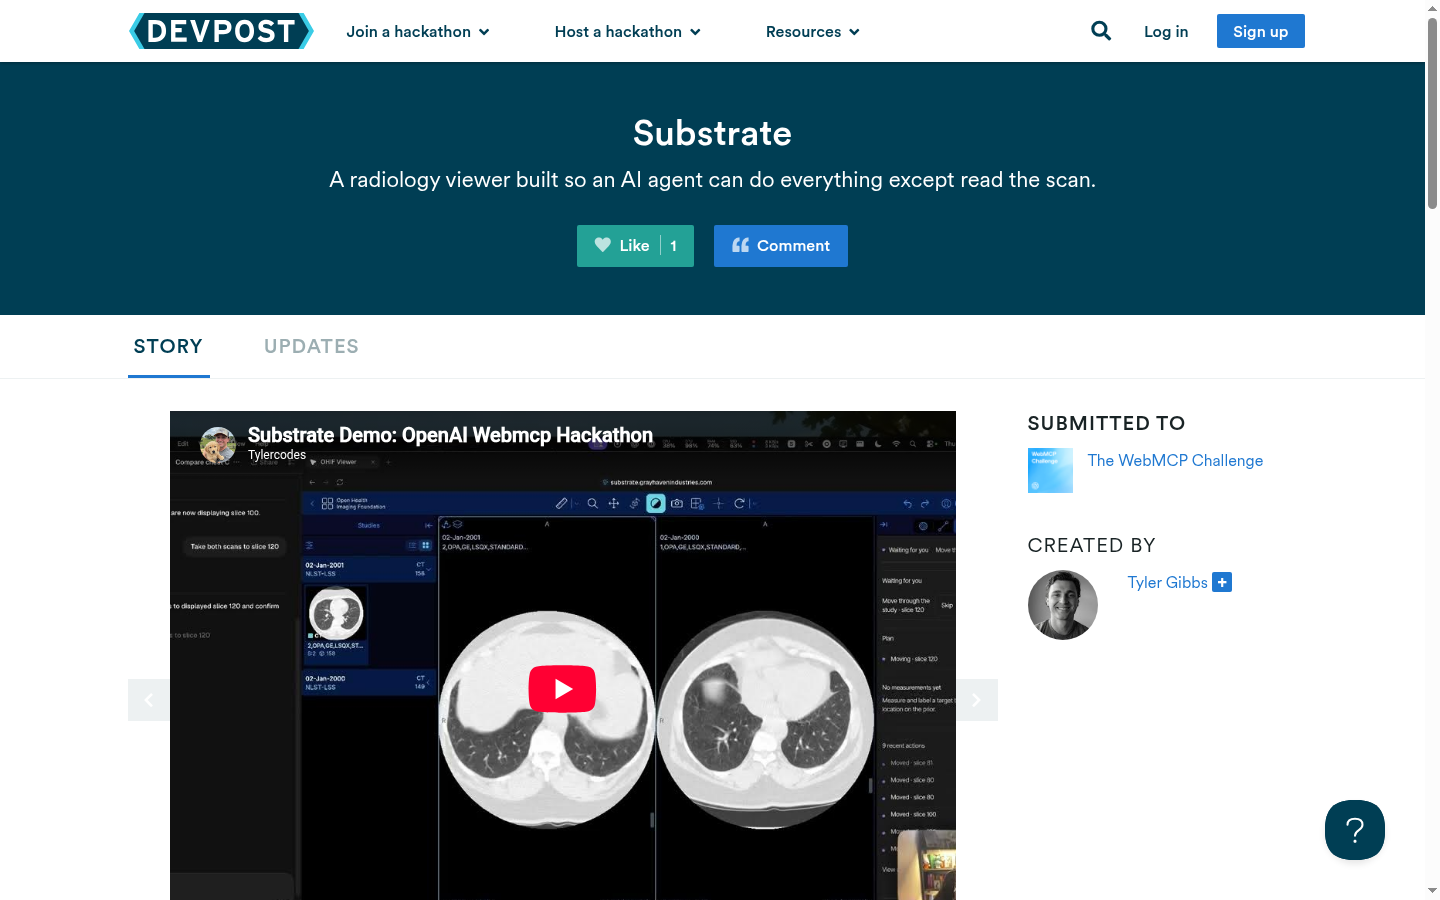
Task: Click the Sign up button
Action: pyautogui.click(x=1261, y=31)
